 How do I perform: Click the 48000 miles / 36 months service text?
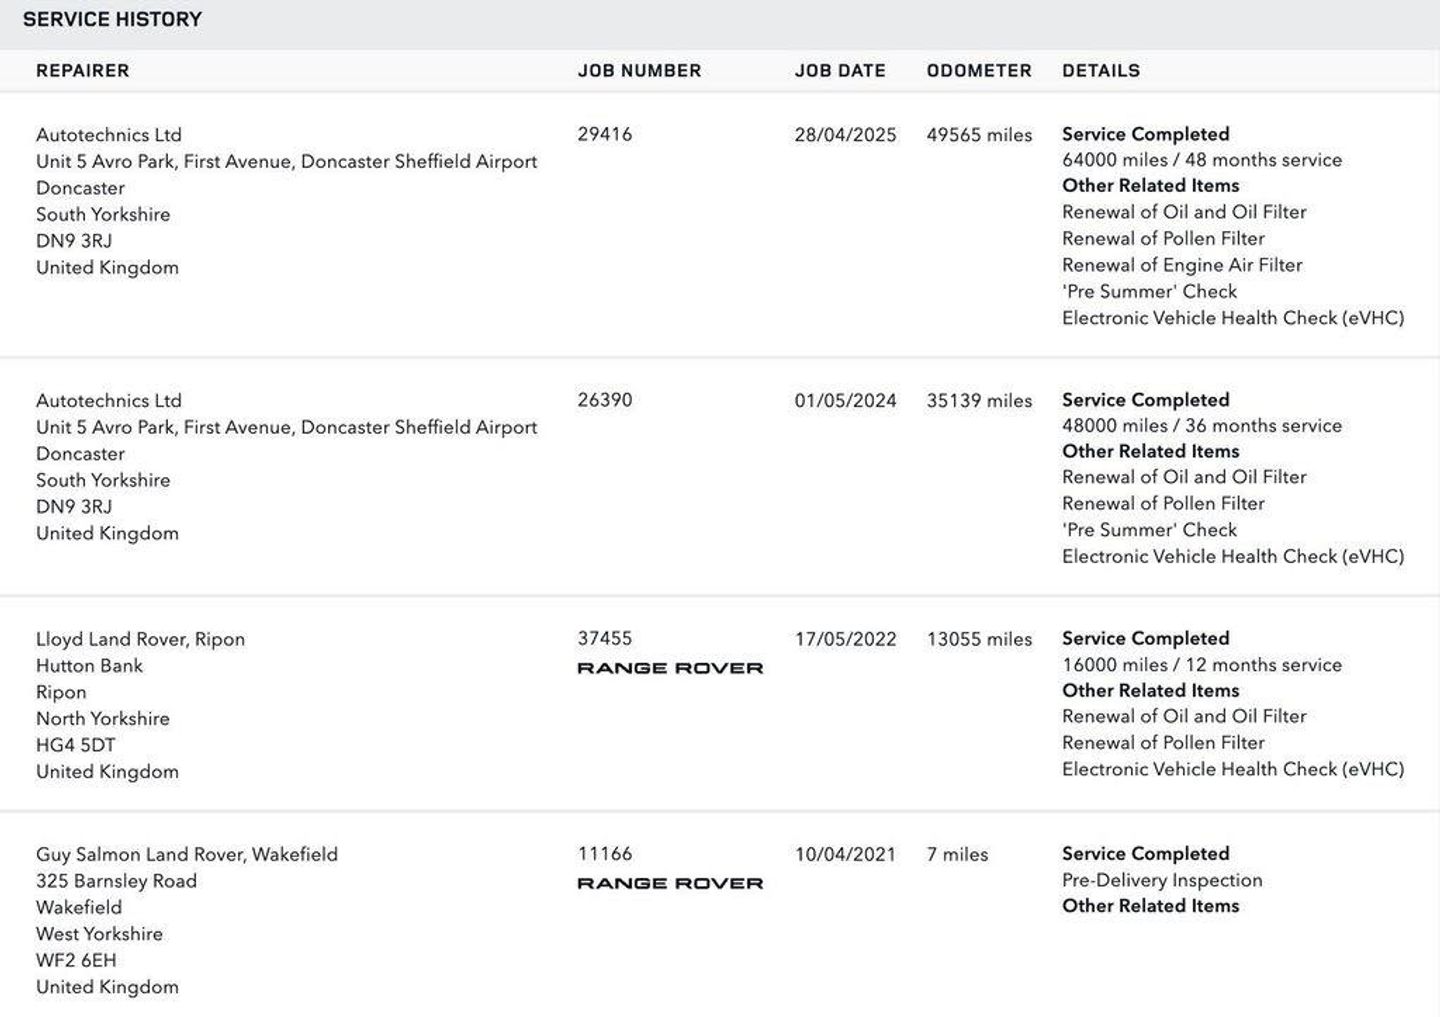[1201, 426]
